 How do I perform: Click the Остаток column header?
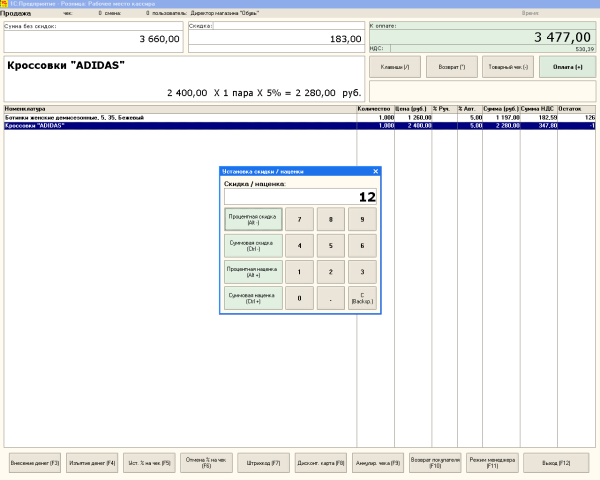point(577,109)
